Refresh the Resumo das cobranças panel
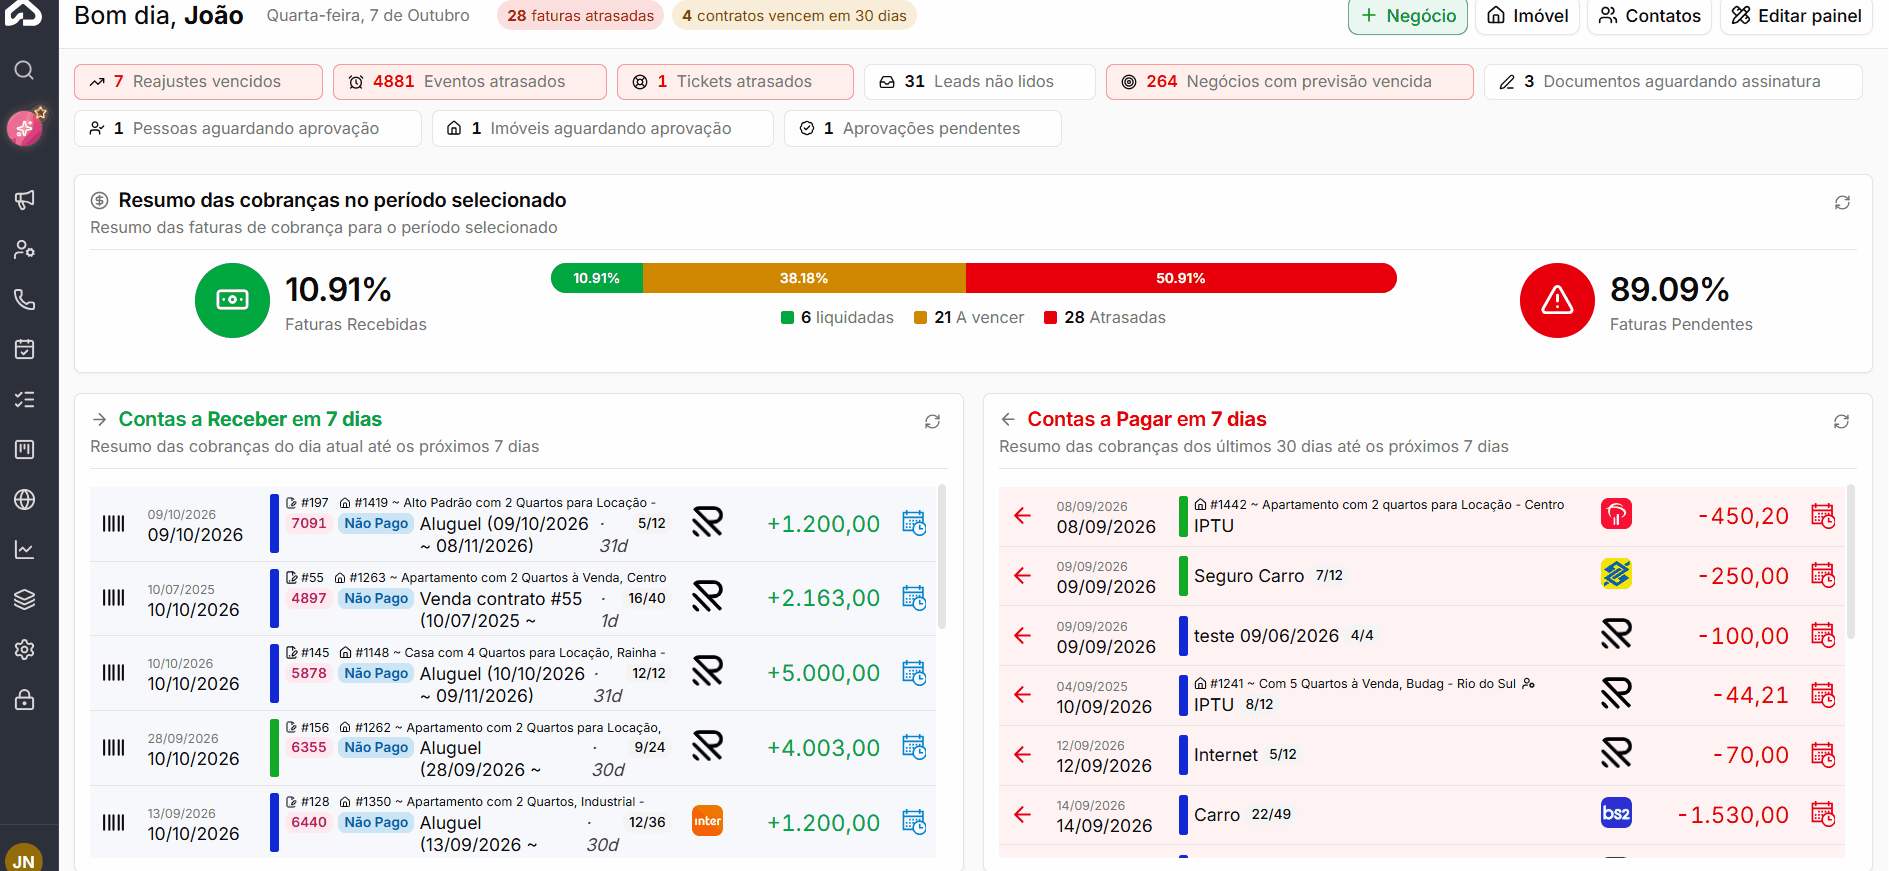Image resolution: width=1889 pixels, height=871 pixels. [1842, 202]
